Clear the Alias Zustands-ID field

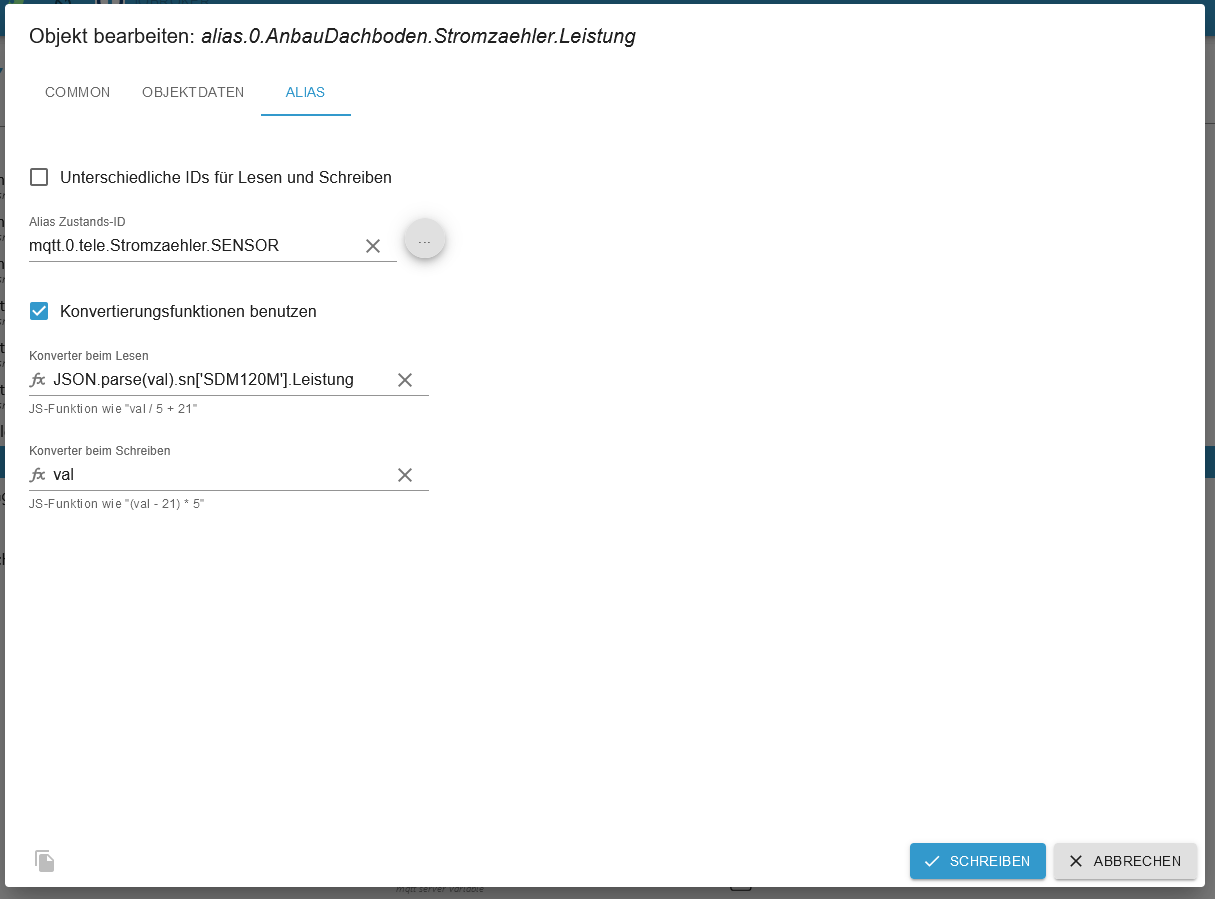(x=373, y=246)
